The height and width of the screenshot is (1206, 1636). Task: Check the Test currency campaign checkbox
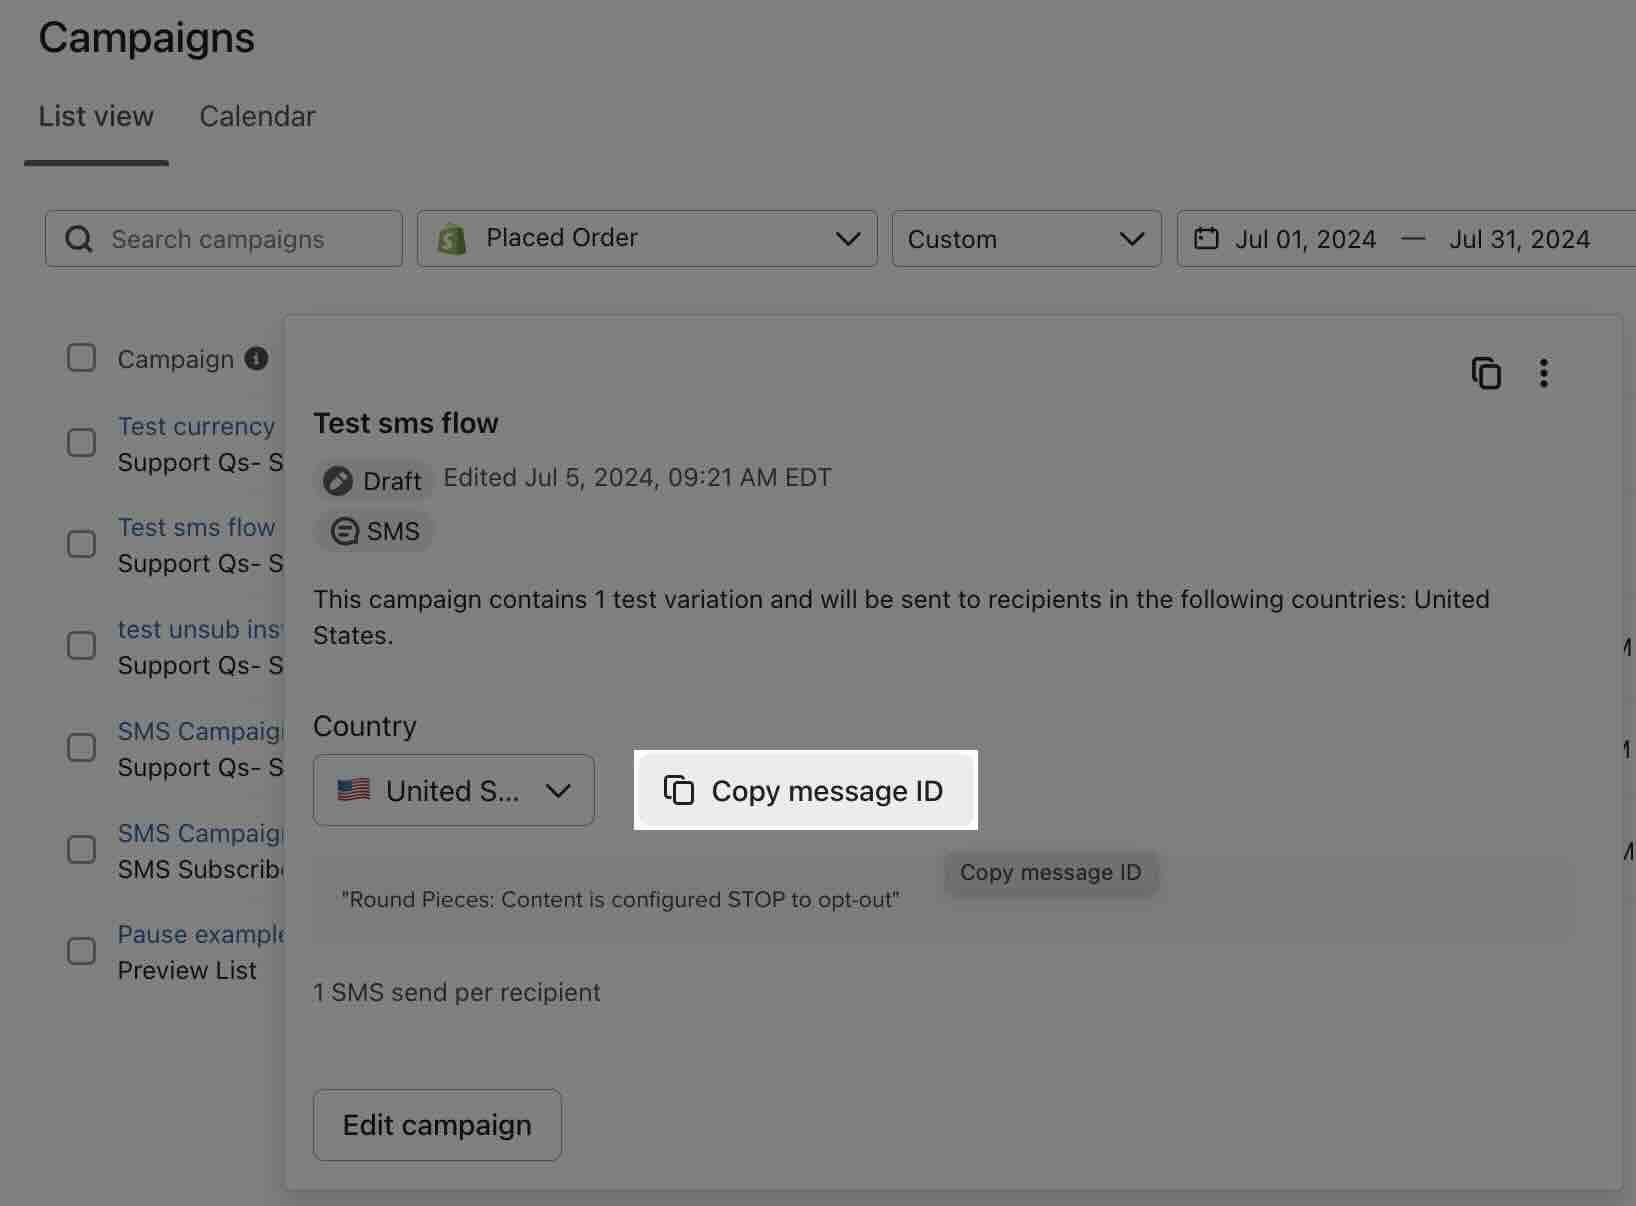pyautogui.click(x=81, y=443)
